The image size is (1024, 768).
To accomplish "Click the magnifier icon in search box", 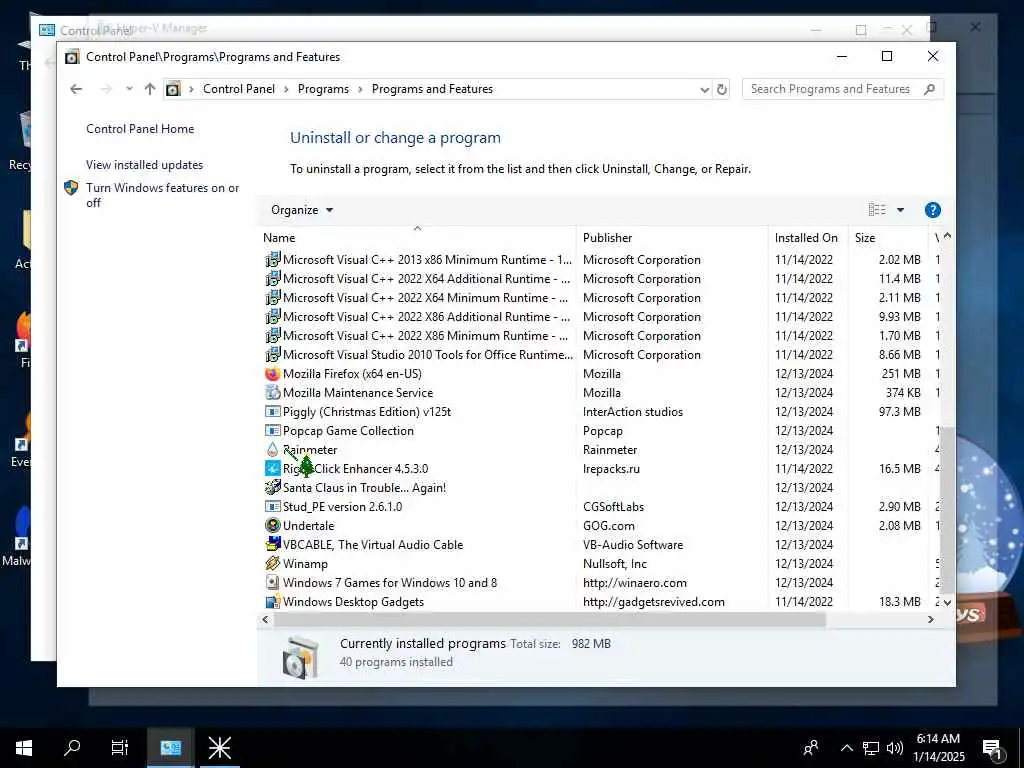I will [929, 89].
